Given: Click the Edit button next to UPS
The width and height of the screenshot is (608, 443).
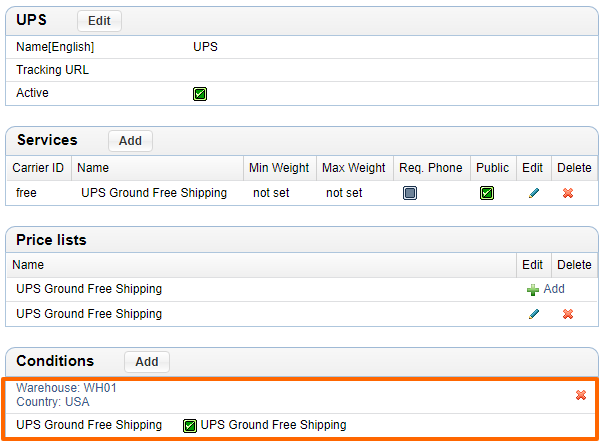Looking at the screenshot, I should 99,21.
